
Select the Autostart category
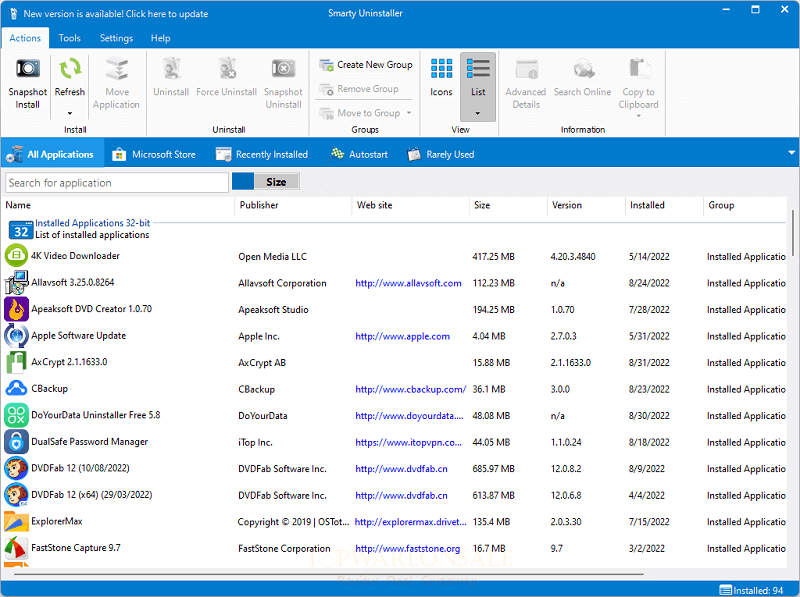click(359, 154)
